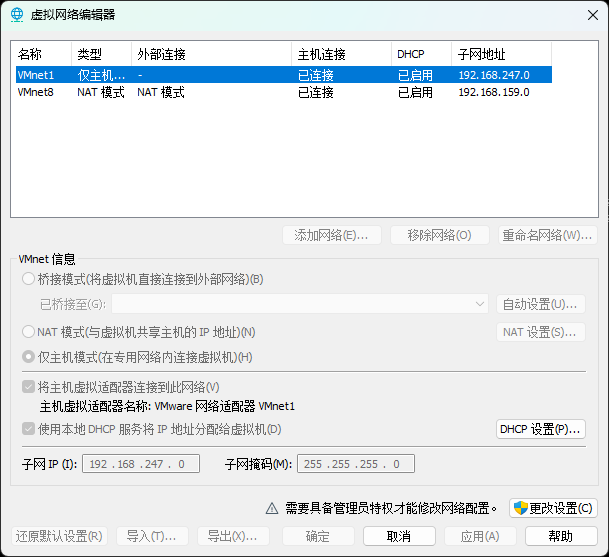Select 仅主机模式 radio button
The image size is (609, 557).
pos(28,357)
